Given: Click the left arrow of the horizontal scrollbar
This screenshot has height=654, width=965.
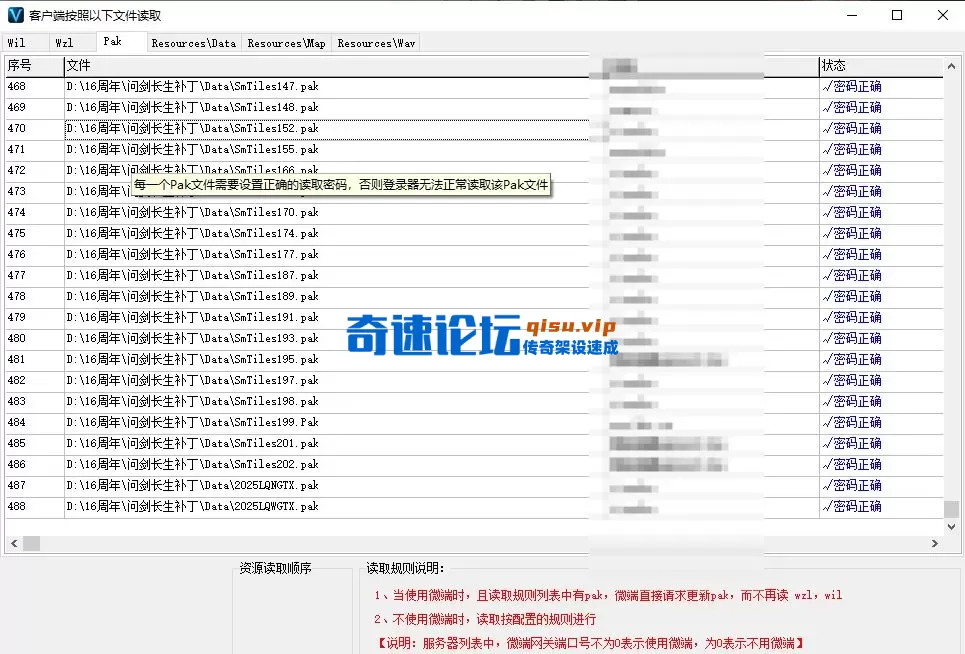Looking at the screenshot, I should [13, 543].
